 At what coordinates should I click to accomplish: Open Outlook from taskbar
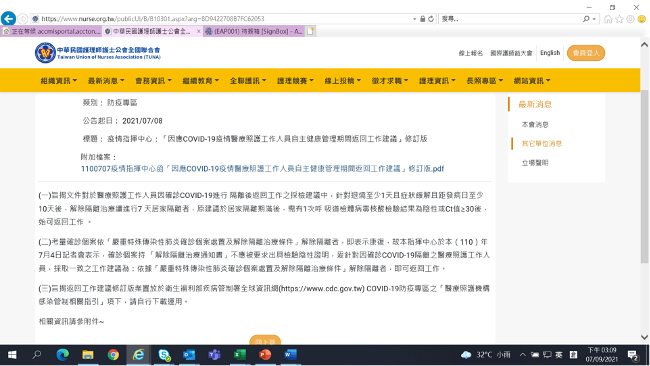pyautogui.click(x=189, y=355)
